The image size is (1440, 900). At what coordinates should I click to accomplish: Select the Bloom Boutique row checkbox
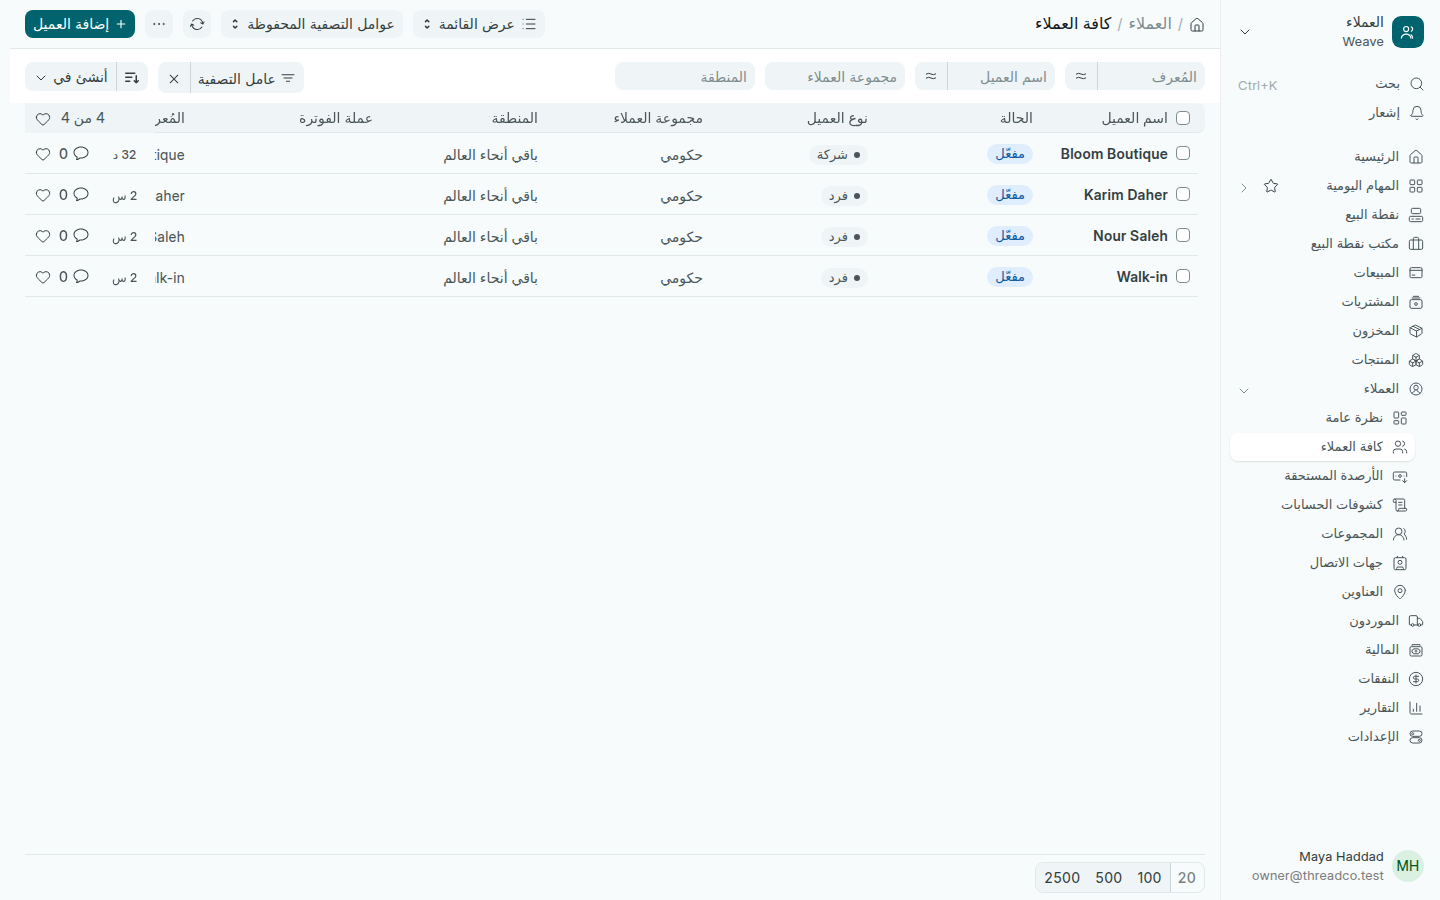(x=1183, y=154)
